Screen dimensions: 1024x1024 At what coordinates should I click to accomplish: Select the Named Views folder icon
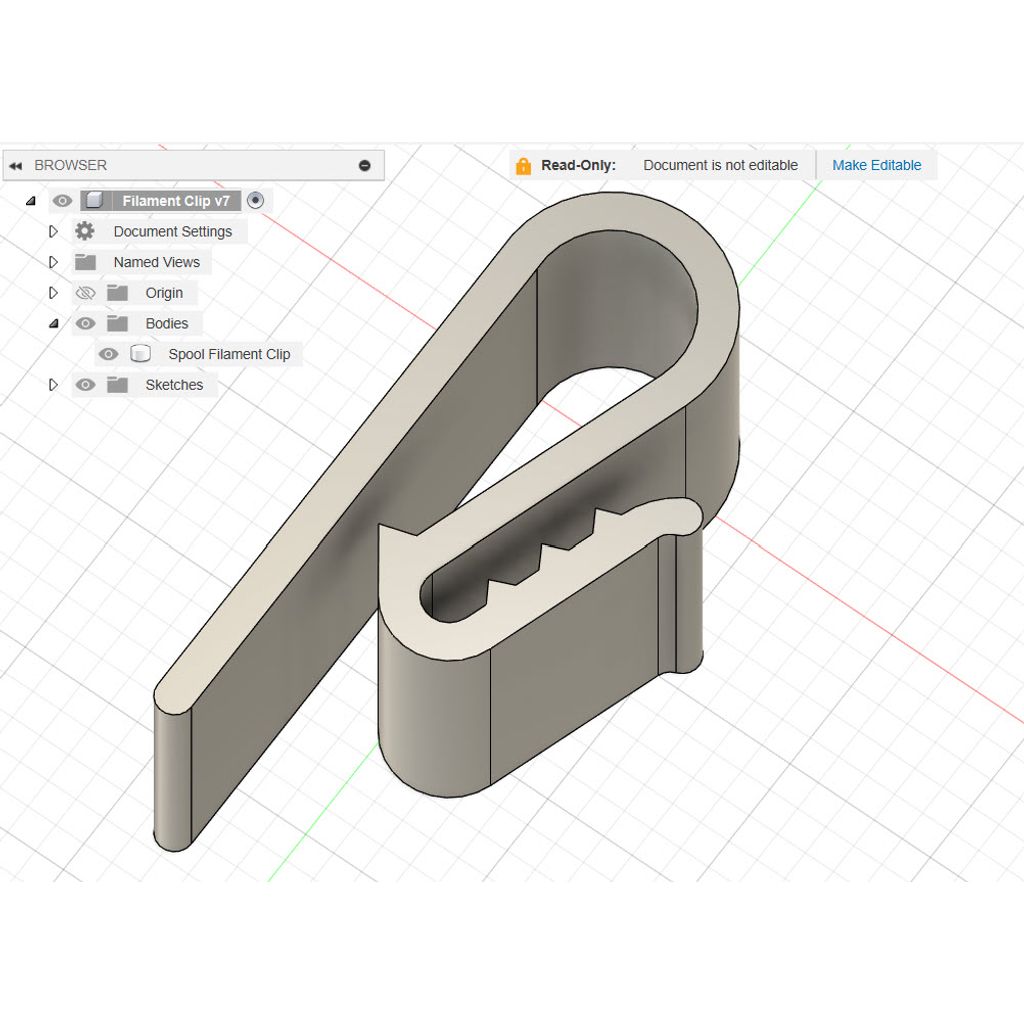point(86,262)
